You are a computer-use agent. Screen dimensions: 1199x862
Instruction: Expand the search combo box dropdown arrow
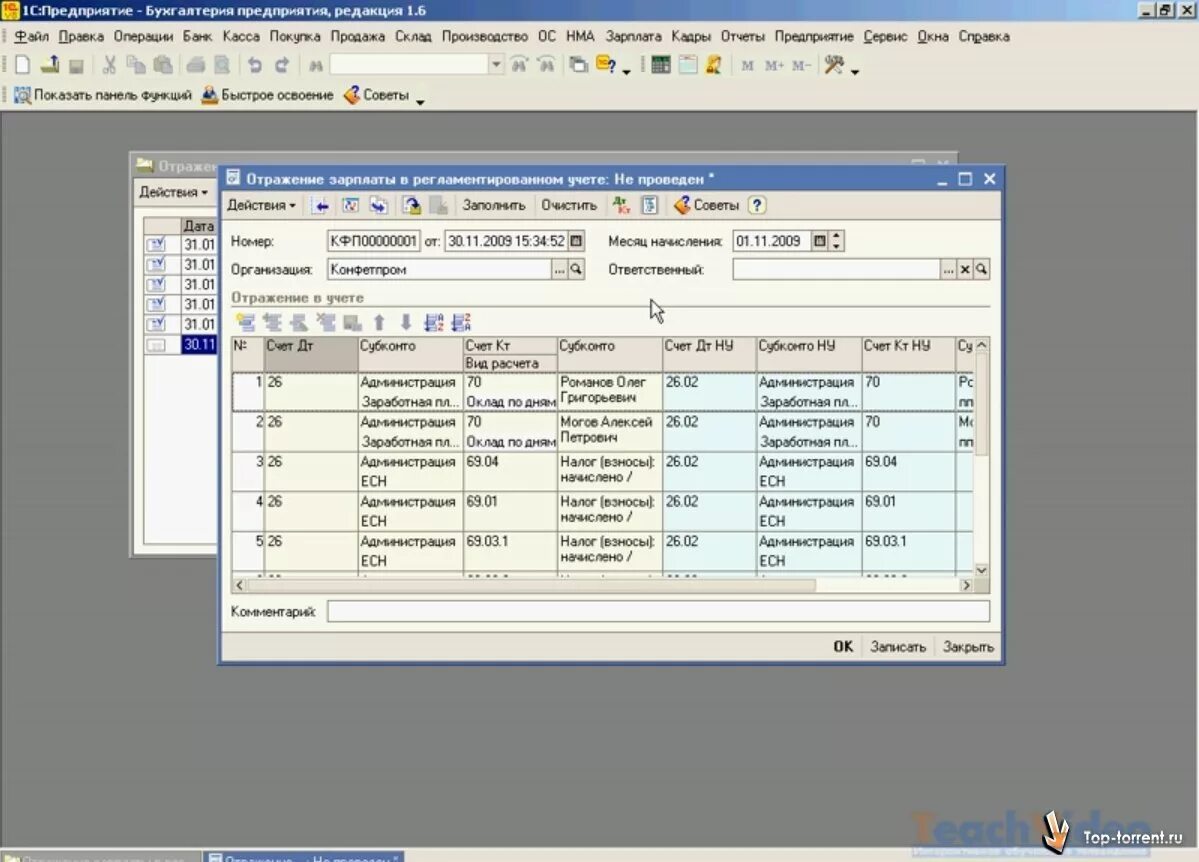click(496, 66)
